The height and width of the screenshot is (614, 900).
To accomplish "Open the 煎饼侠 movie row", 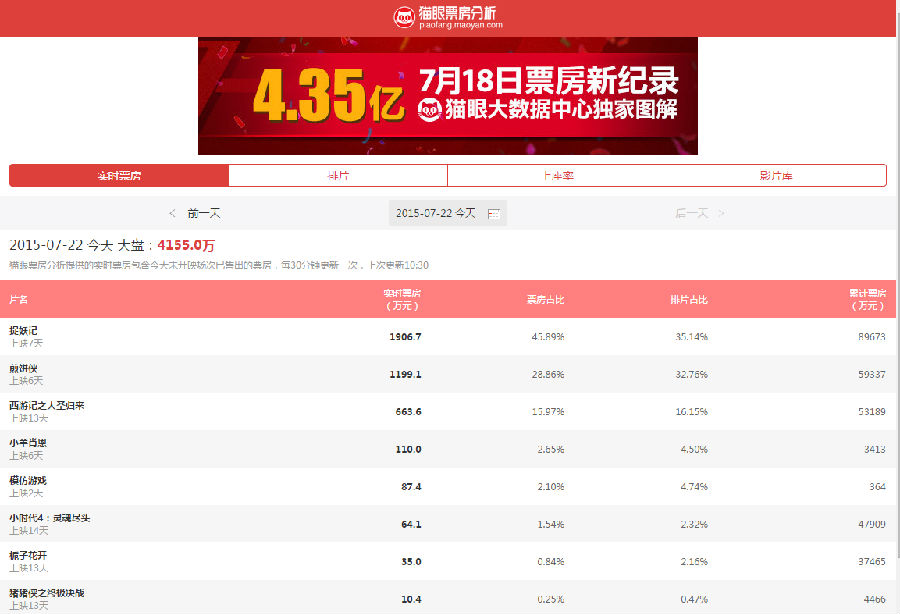I will pos(448,374).
